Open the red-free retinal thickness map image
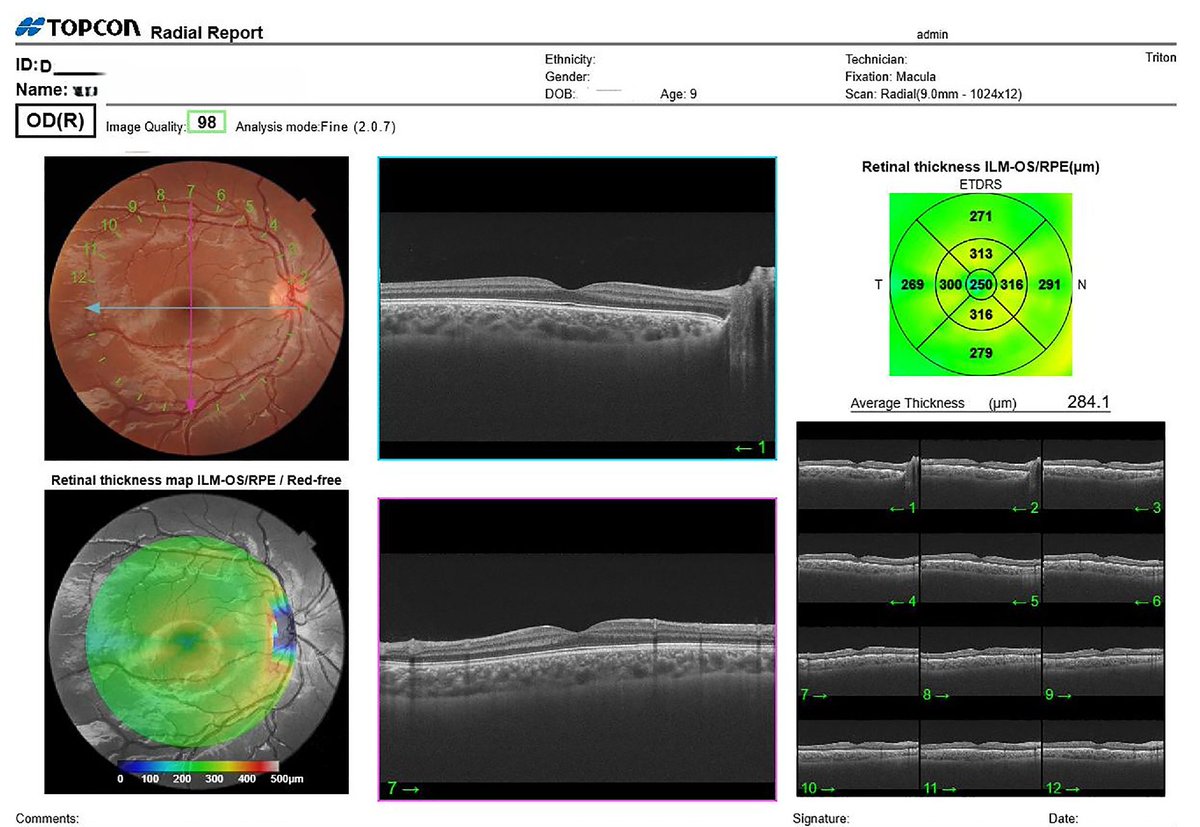The image size is (1200, 827). 196,641
